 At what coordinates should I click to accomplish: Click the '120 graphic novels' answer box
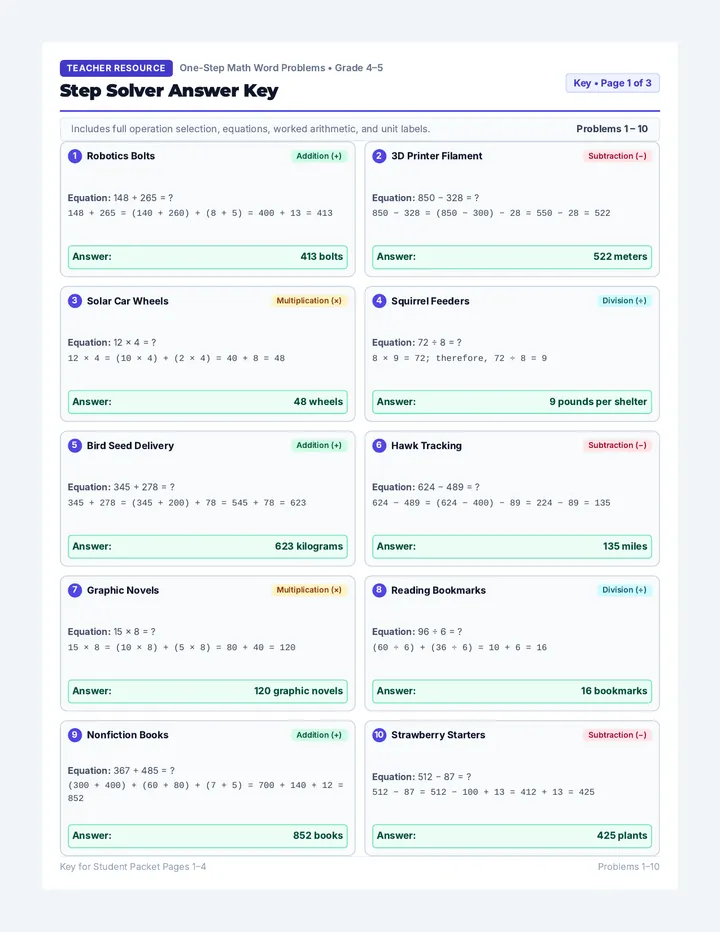(x=207, y=691)
